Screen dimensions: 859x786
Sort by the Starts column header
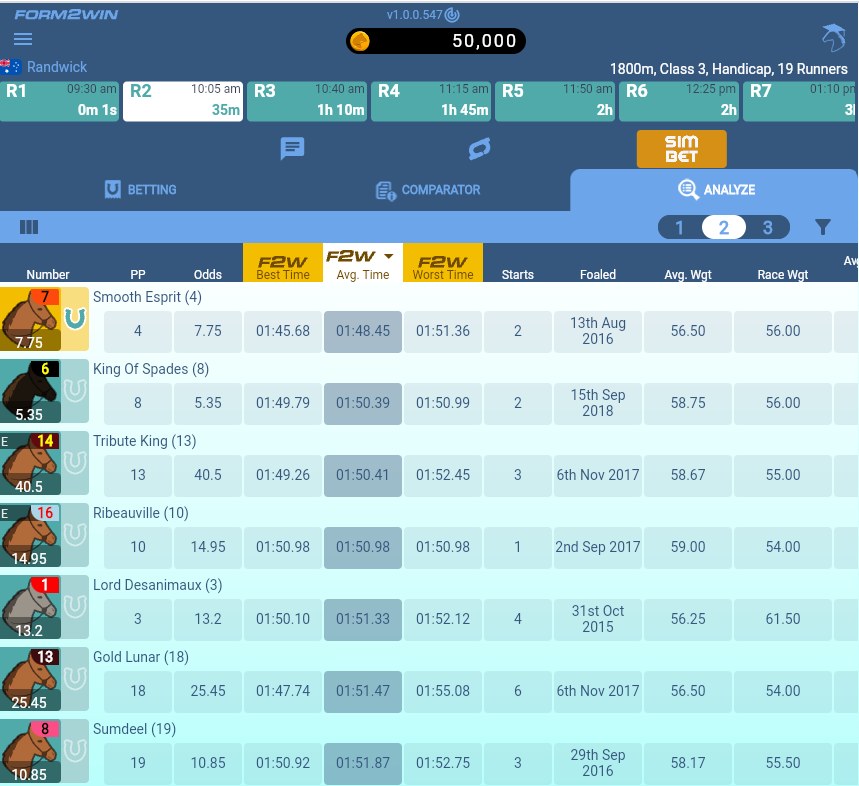[x=518, y=274]
